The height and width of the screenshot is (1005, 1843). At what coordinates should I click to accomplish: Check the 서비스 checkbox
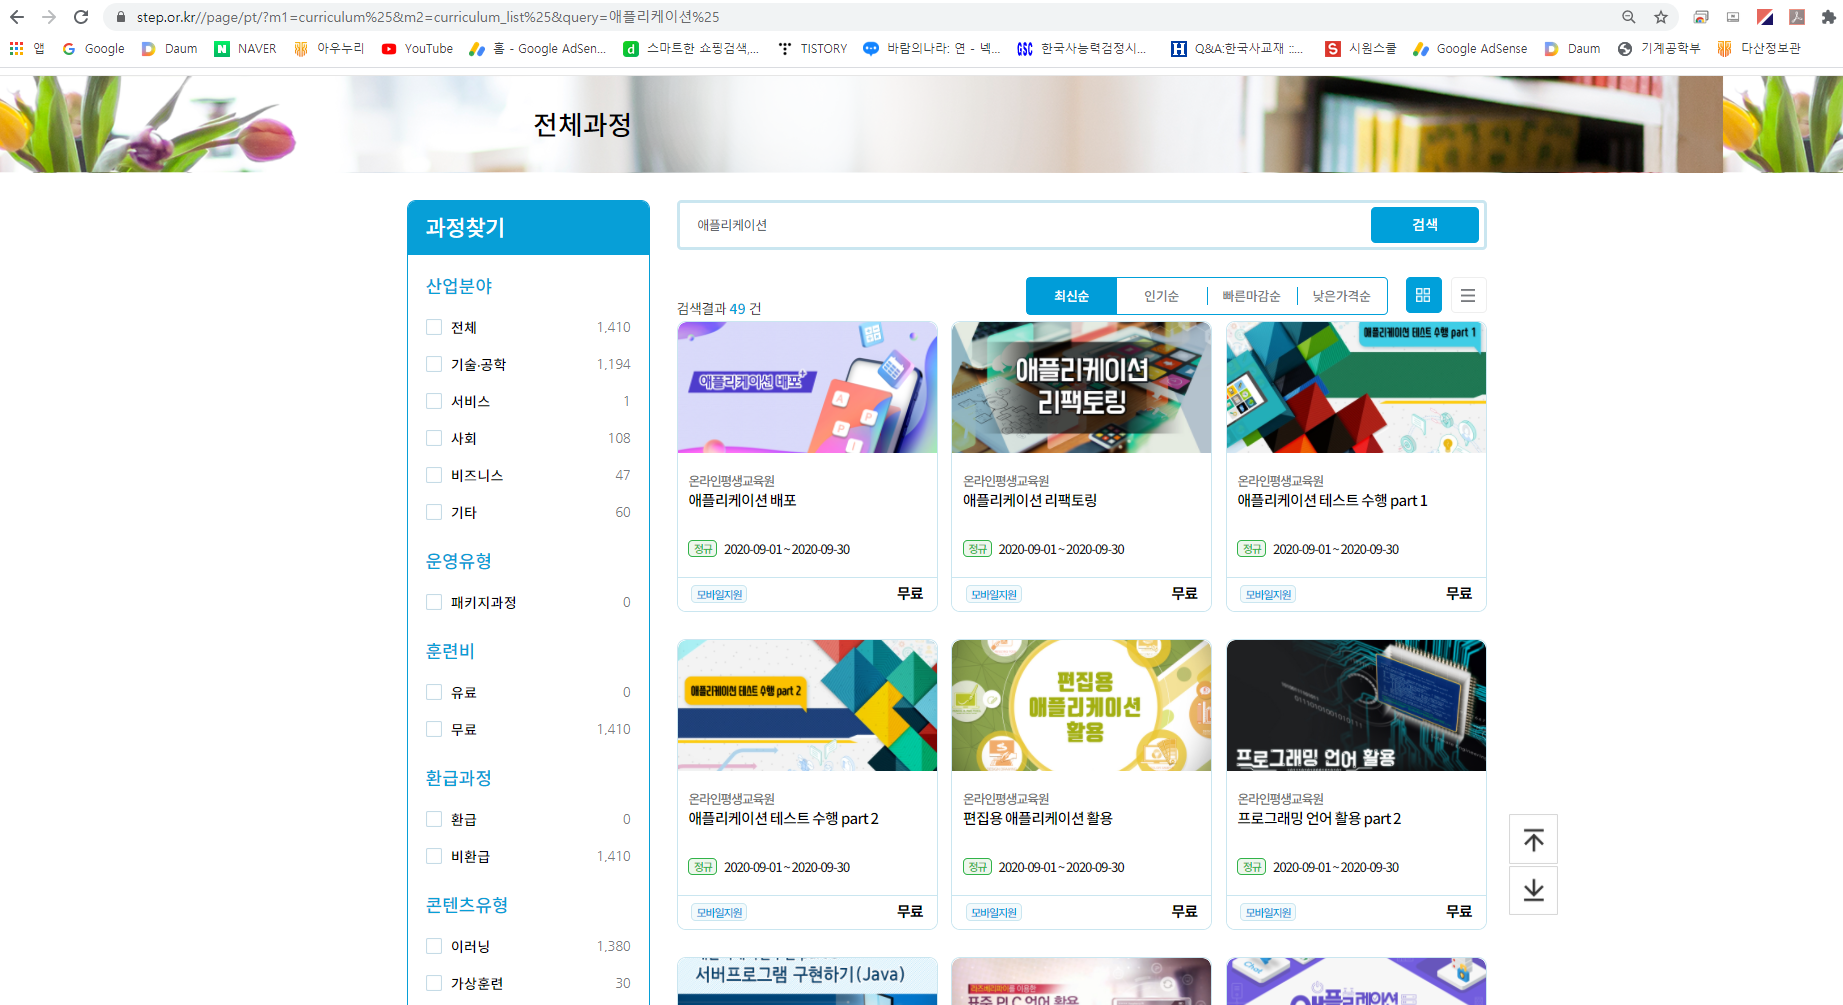(x=434, y=401)
